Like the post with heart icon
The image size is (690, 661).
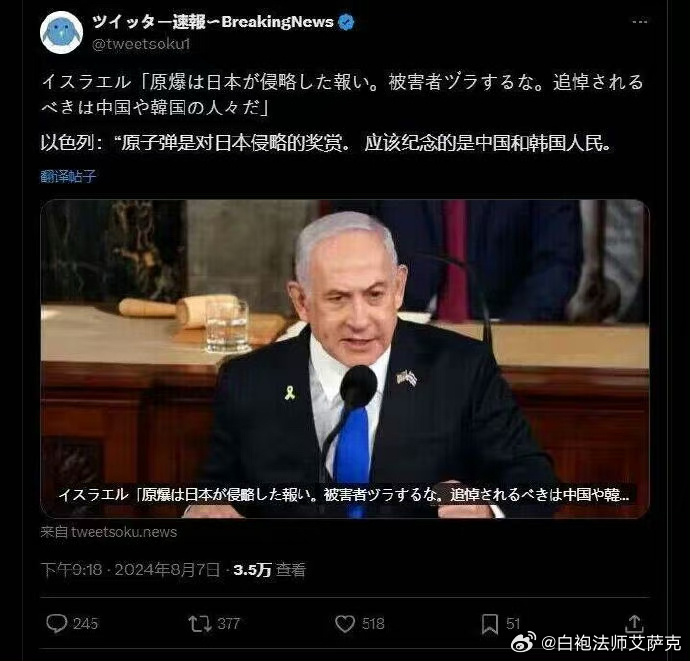point(345,624)
